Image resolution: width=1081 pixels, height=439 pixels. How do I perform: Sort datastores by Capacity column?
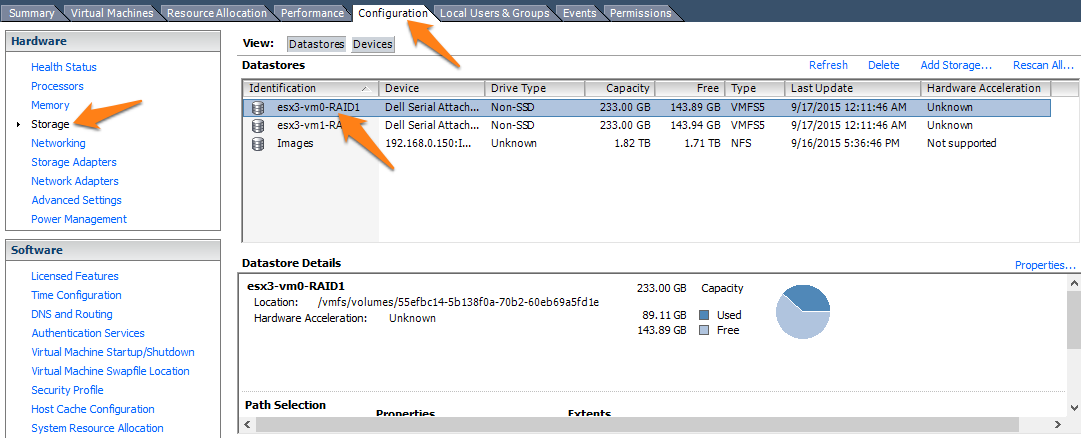point(619,88)
